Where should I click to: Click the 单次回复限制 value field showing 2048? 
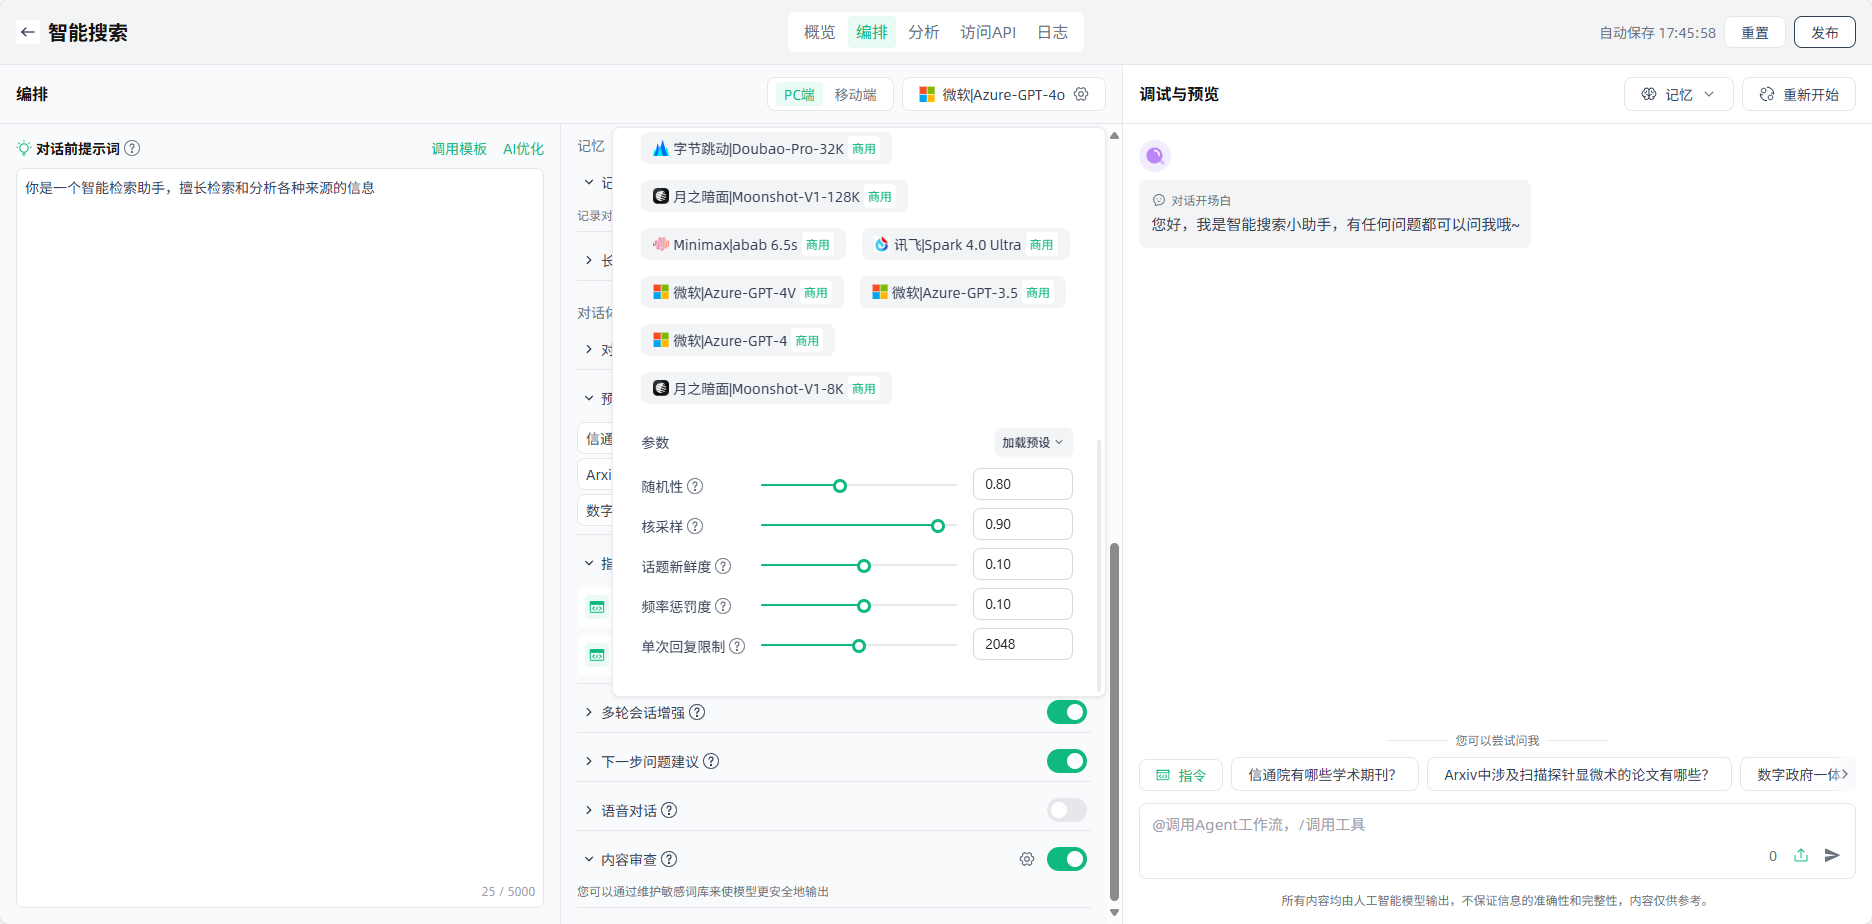click(x=1023, y=644)
